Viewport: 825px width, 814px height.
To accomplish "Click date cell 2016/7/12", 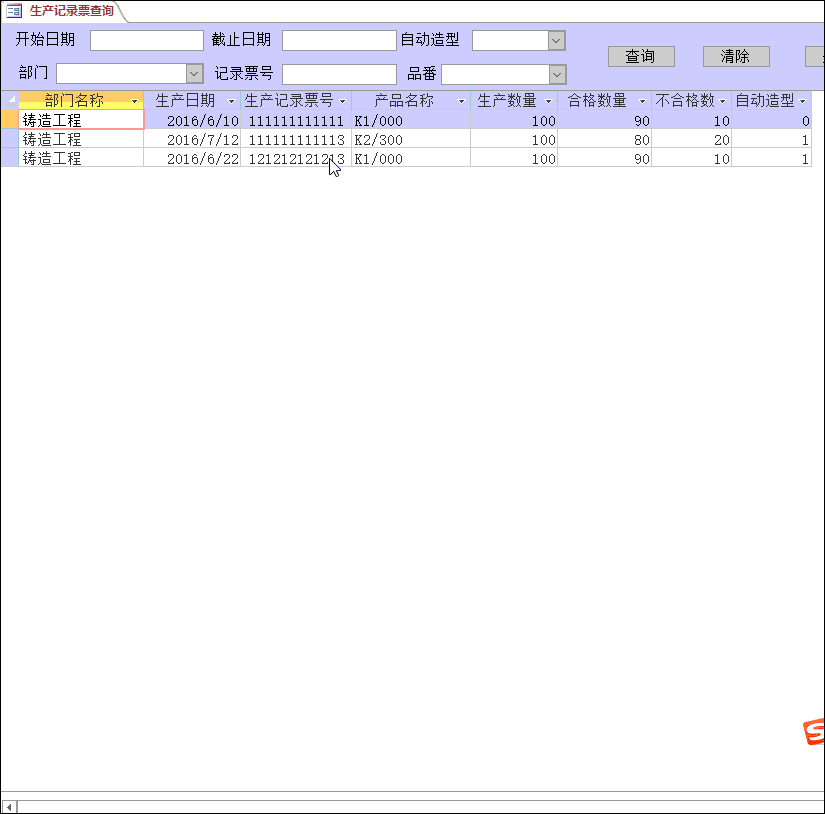I will pos(192,139).
